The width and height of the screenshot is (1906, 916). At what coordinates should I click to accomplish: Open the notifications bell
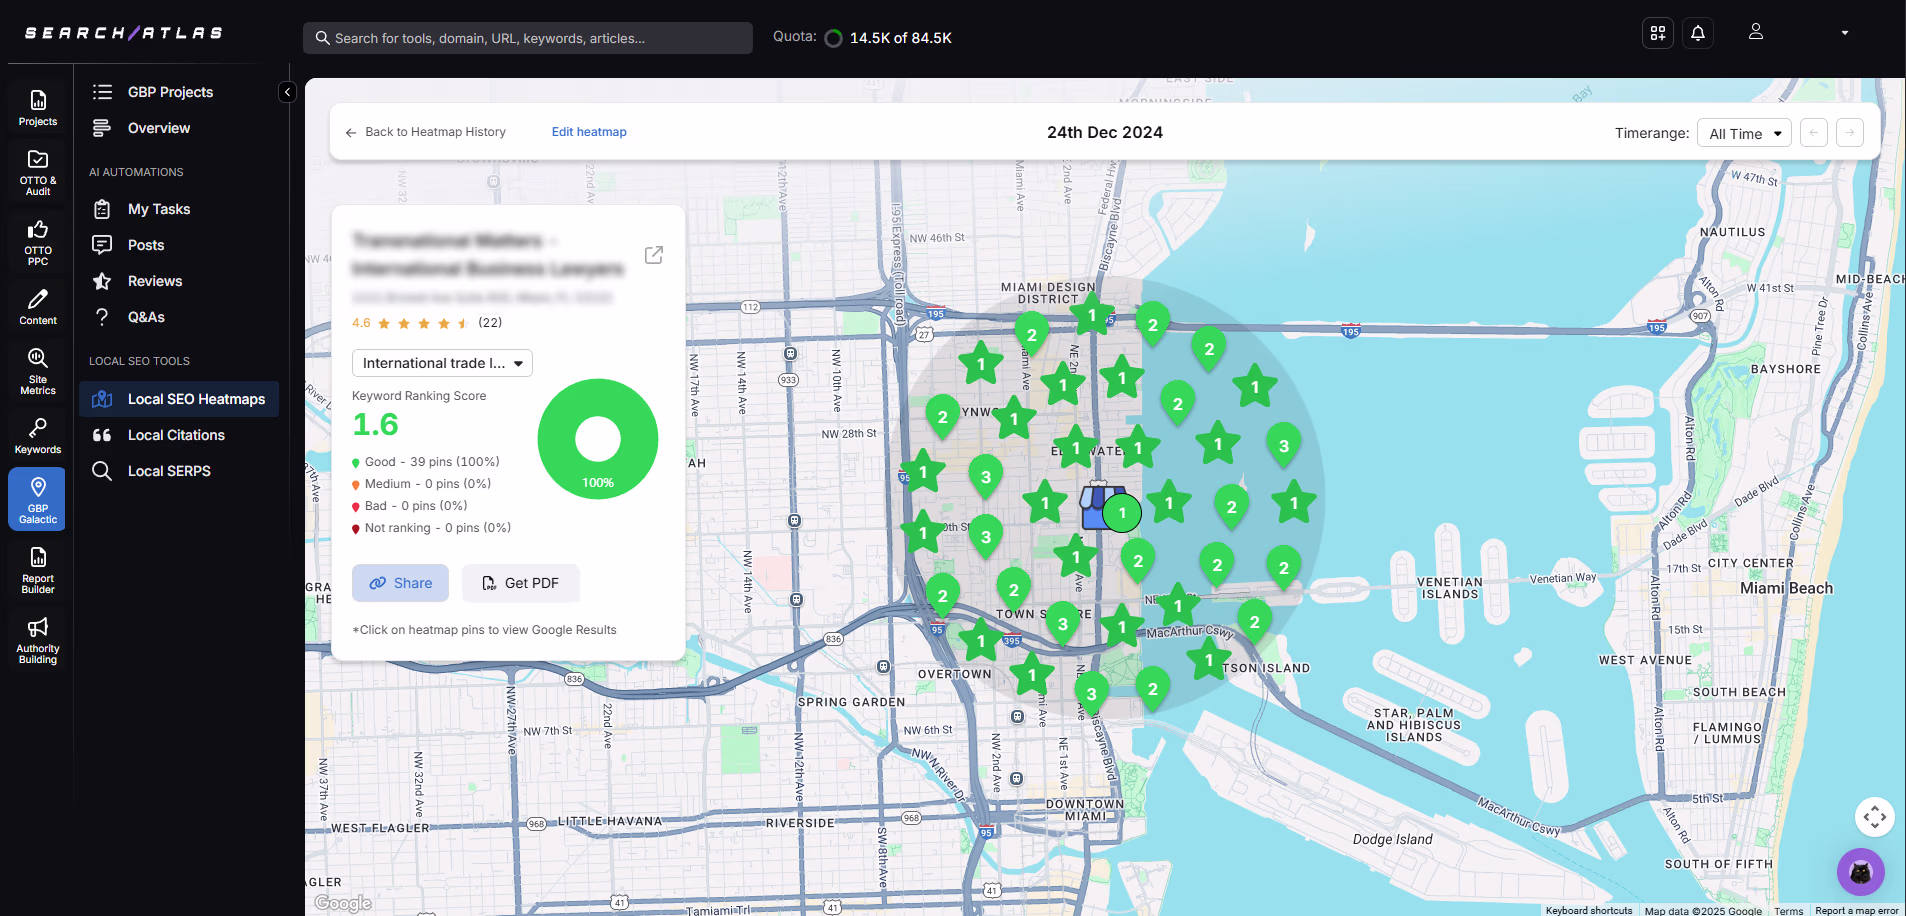[x=1697, y=33]
